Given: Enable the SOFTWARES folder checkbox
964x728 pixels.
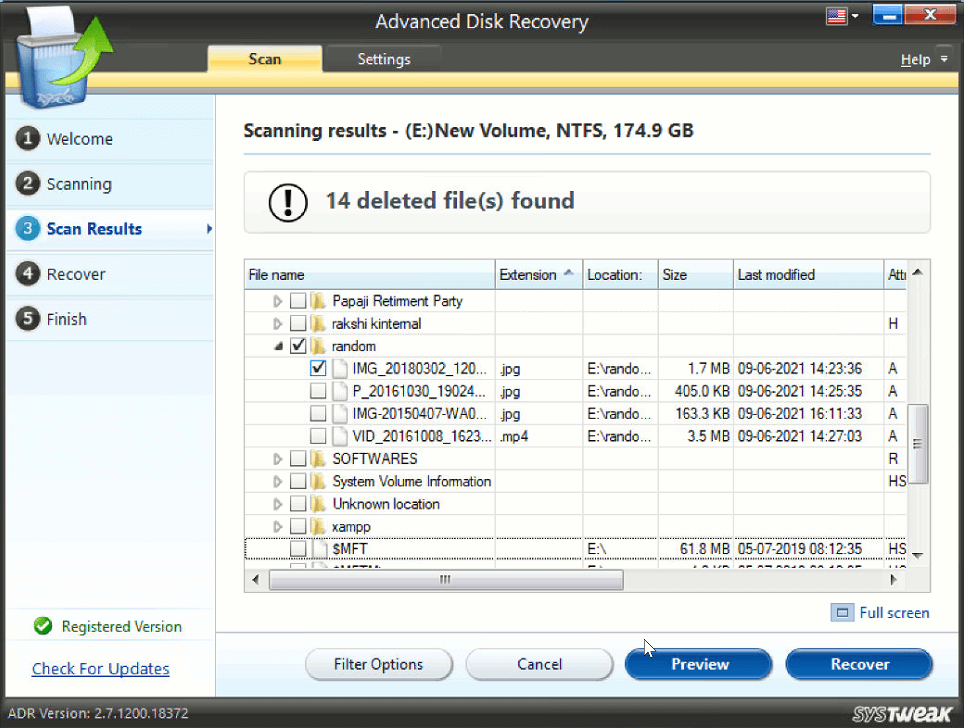Looking at the screenshot, I should [x=297, y=458].
